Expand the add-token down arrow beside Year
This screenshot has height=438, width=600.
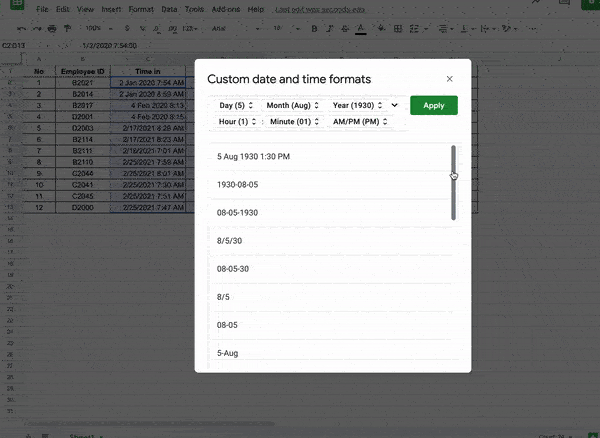click(394, 105)
